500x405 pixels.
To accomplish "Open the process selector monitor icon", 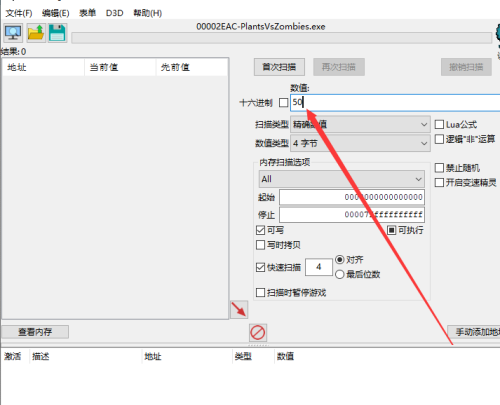I will point(13,33).
